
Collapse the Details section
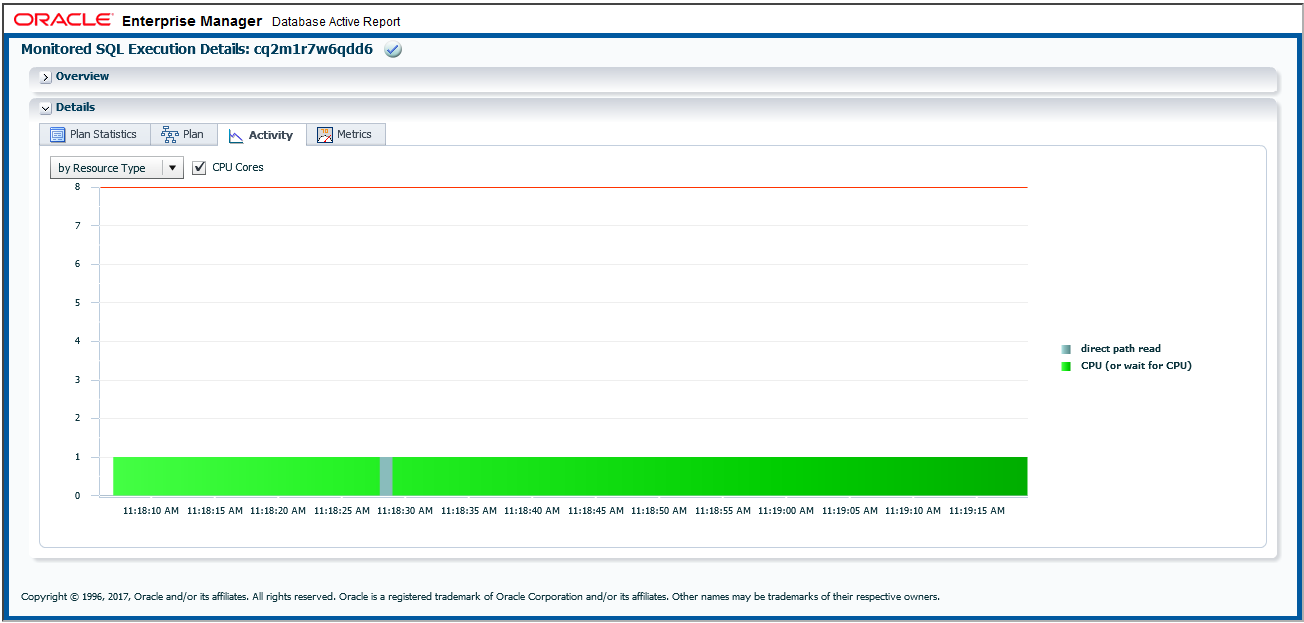(46, 108)
